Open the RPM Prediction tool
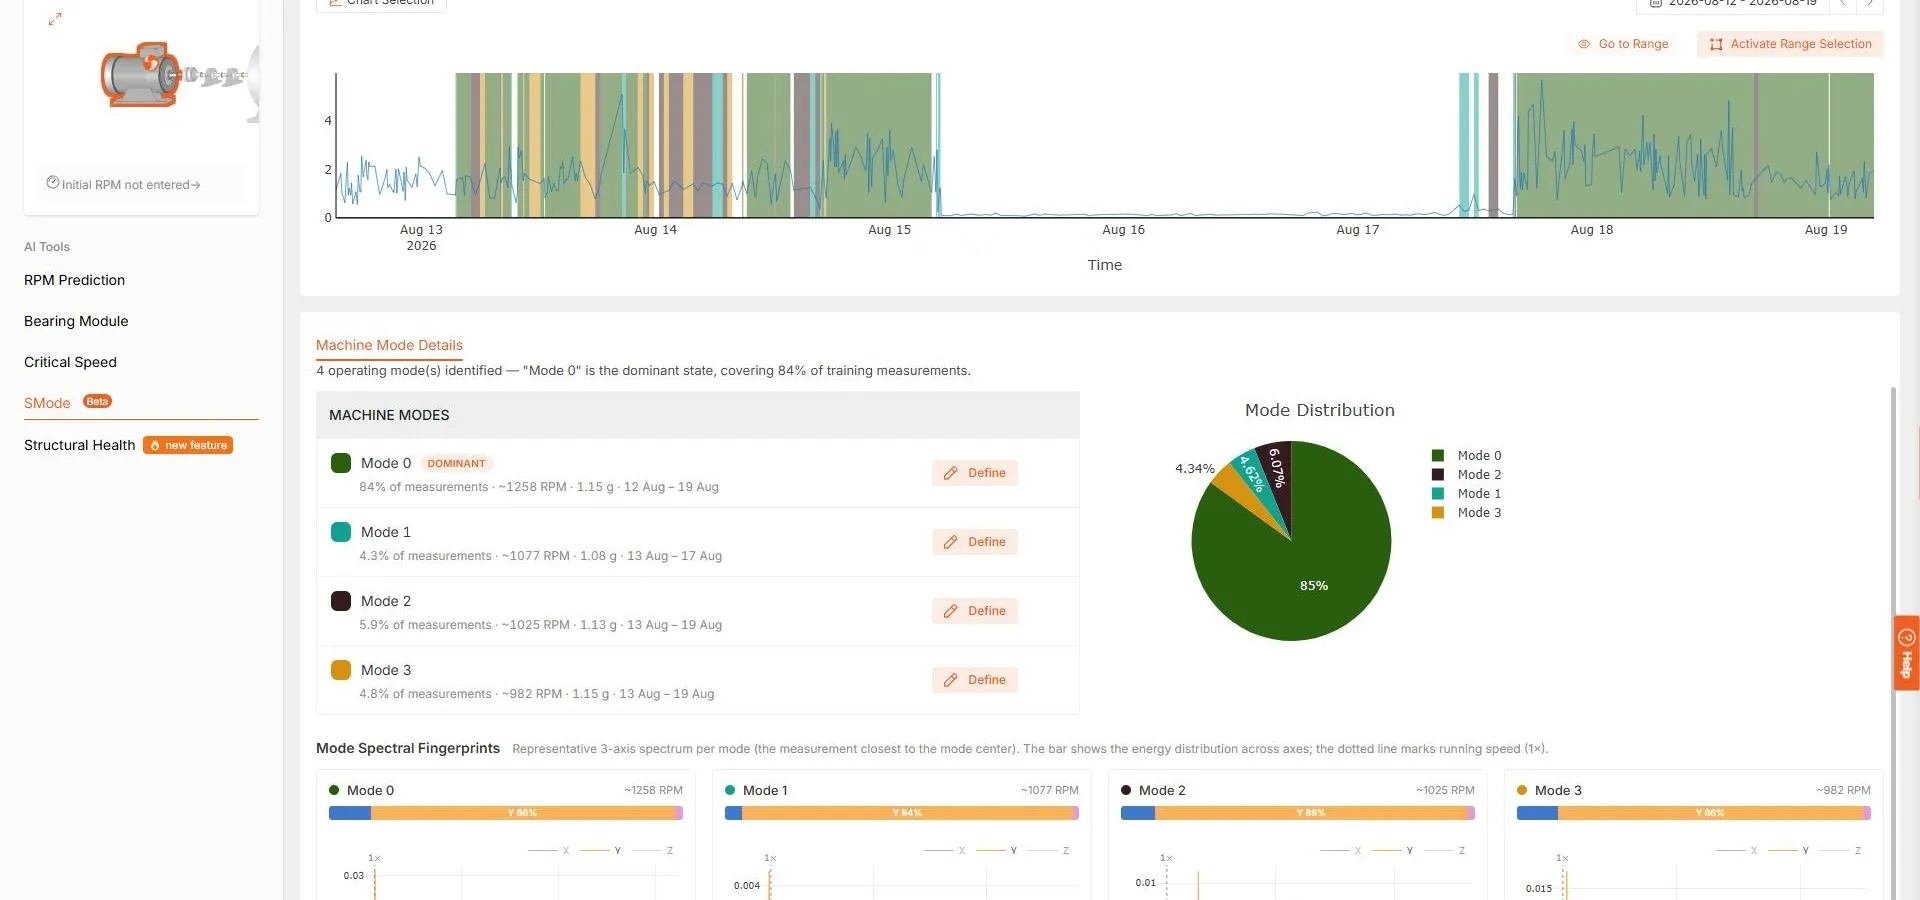 click(x=75, y=280)
